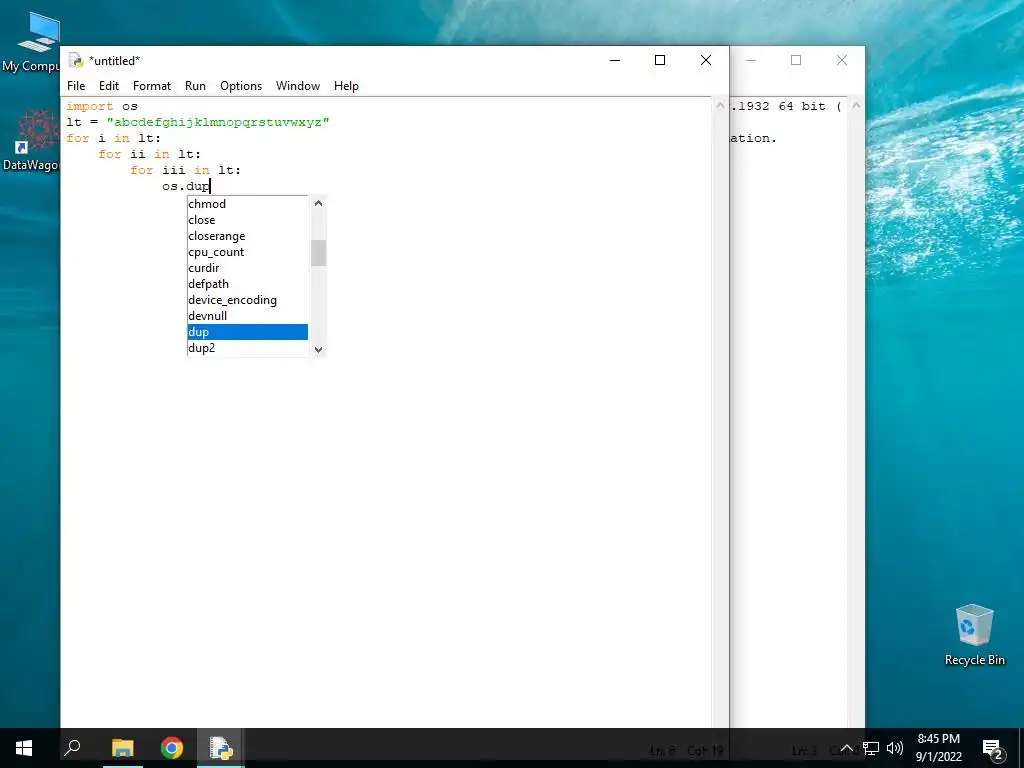Click the 'for i in lt:' line
This screenshot has width=1024, height=768.
[x=114, y=138]
